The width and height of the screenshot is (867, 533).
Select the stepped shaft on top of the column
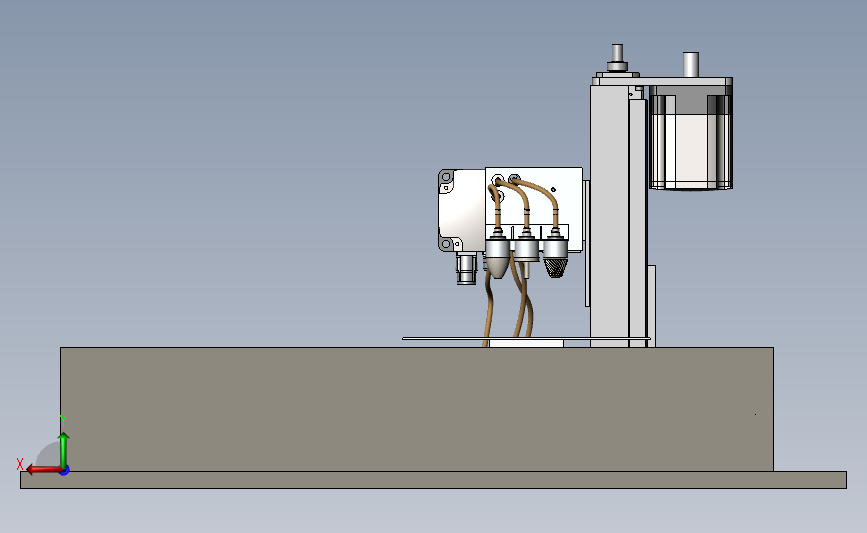pyautogui.click(x=617, y=58)
